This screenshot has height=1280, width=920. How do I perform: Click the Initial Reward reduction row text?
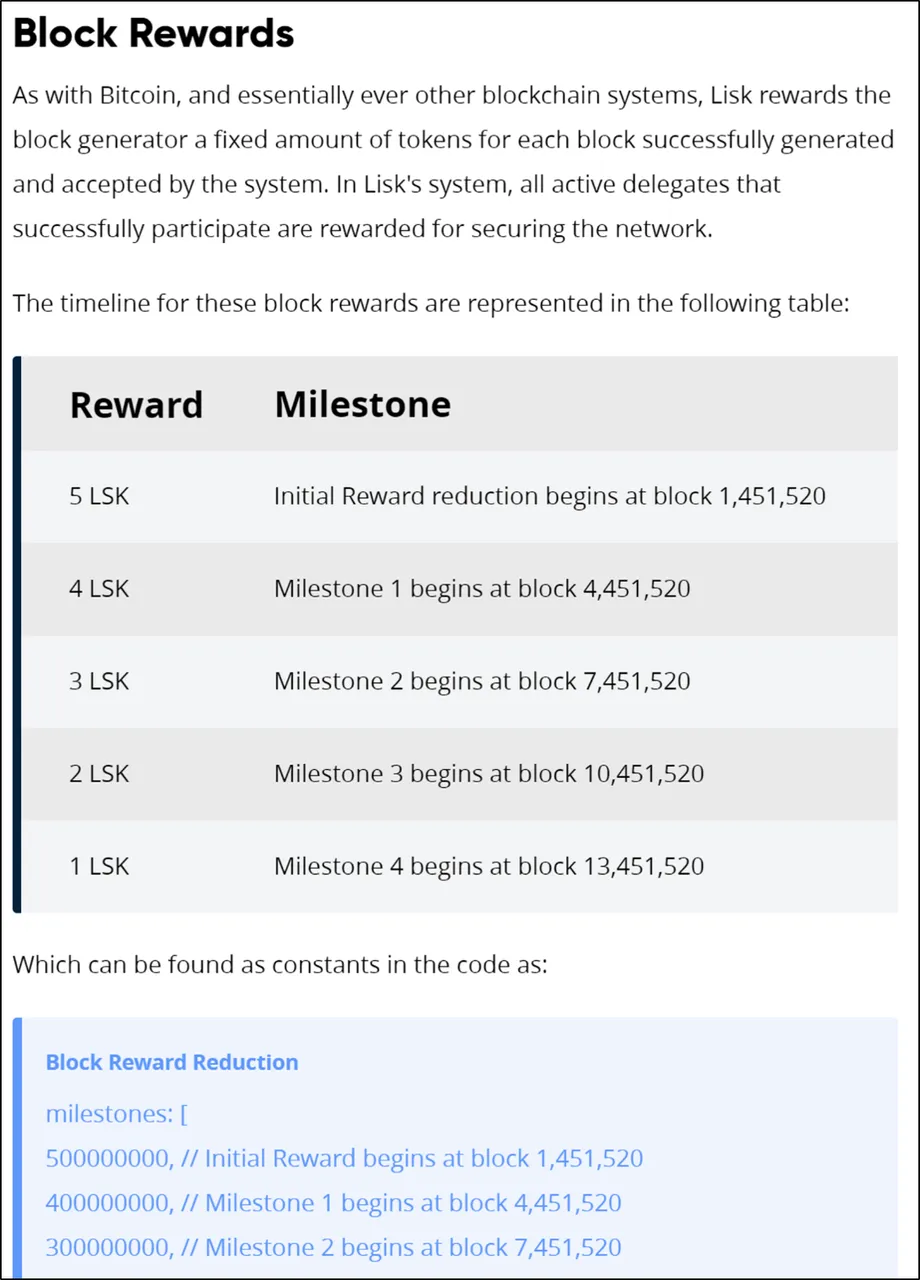tap(550, 496)
